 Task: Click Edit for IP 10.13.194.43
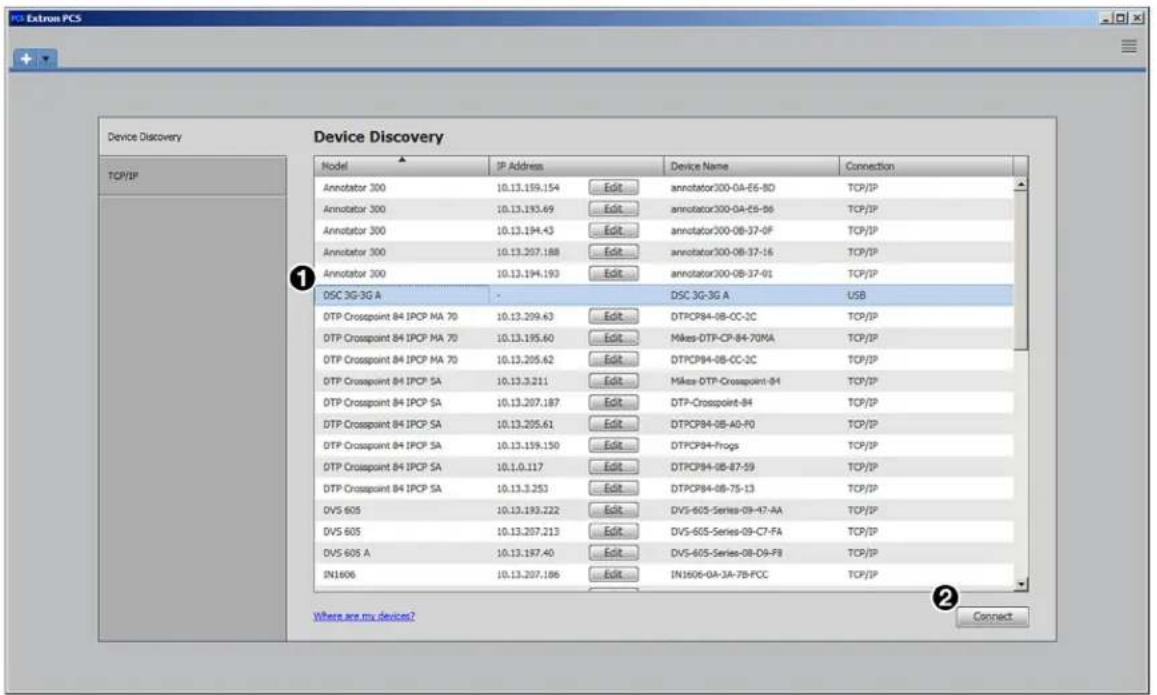coord(613,230)
